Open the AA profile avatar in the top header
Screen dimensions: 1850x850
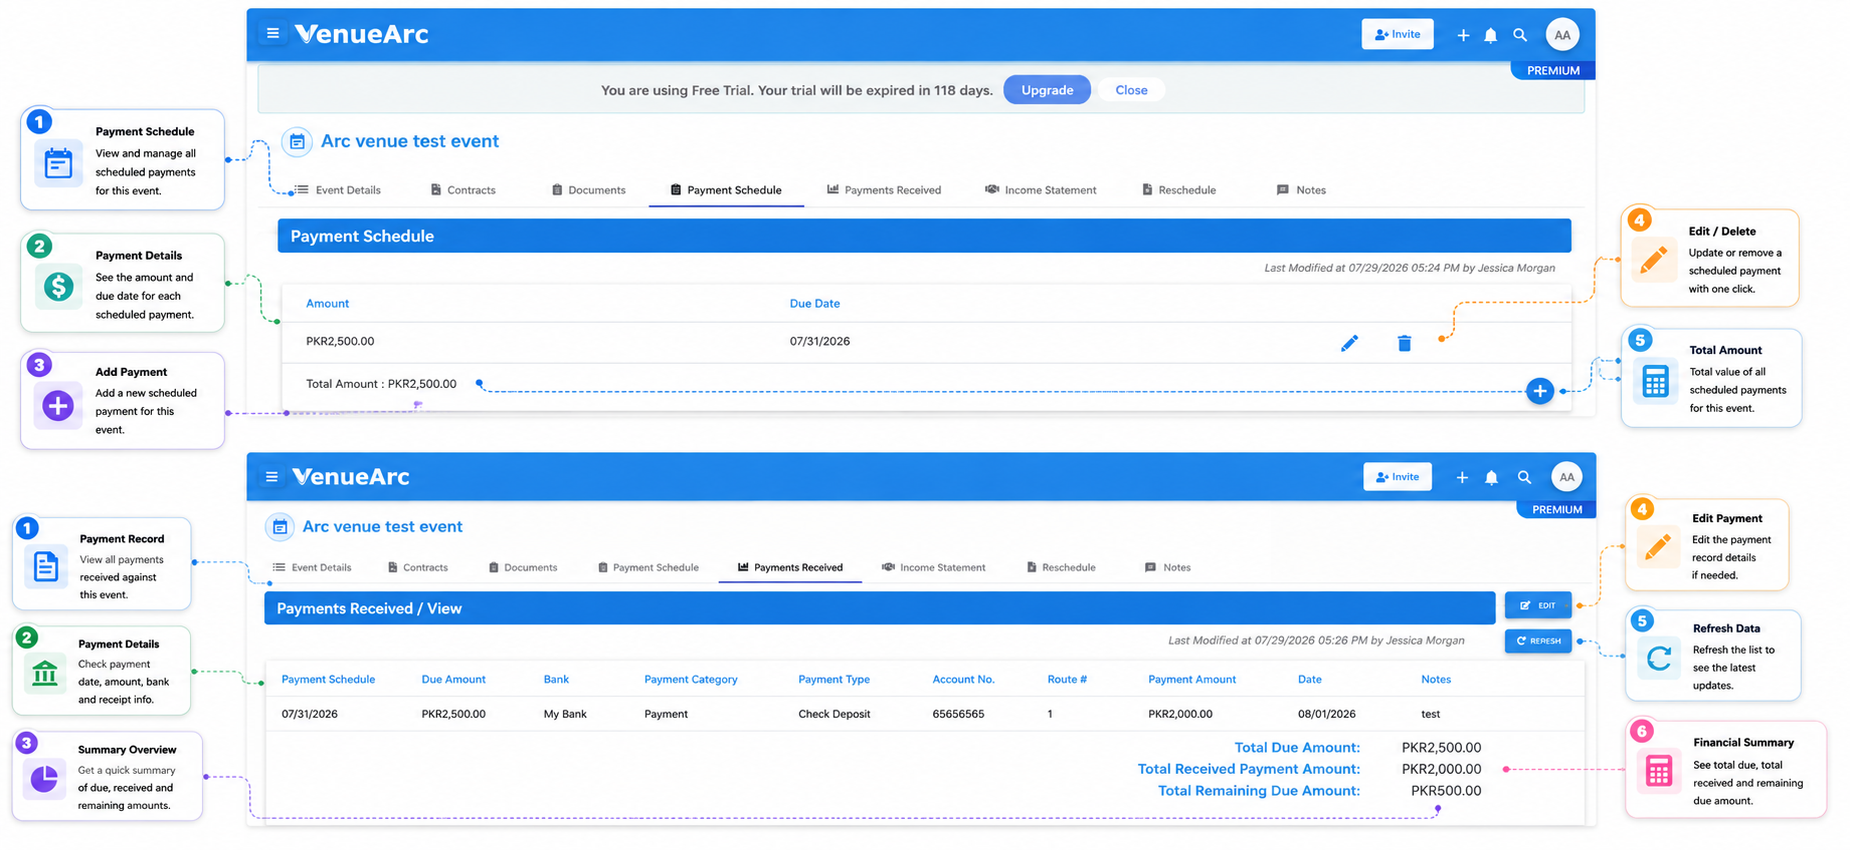[x=1562, y=35]
